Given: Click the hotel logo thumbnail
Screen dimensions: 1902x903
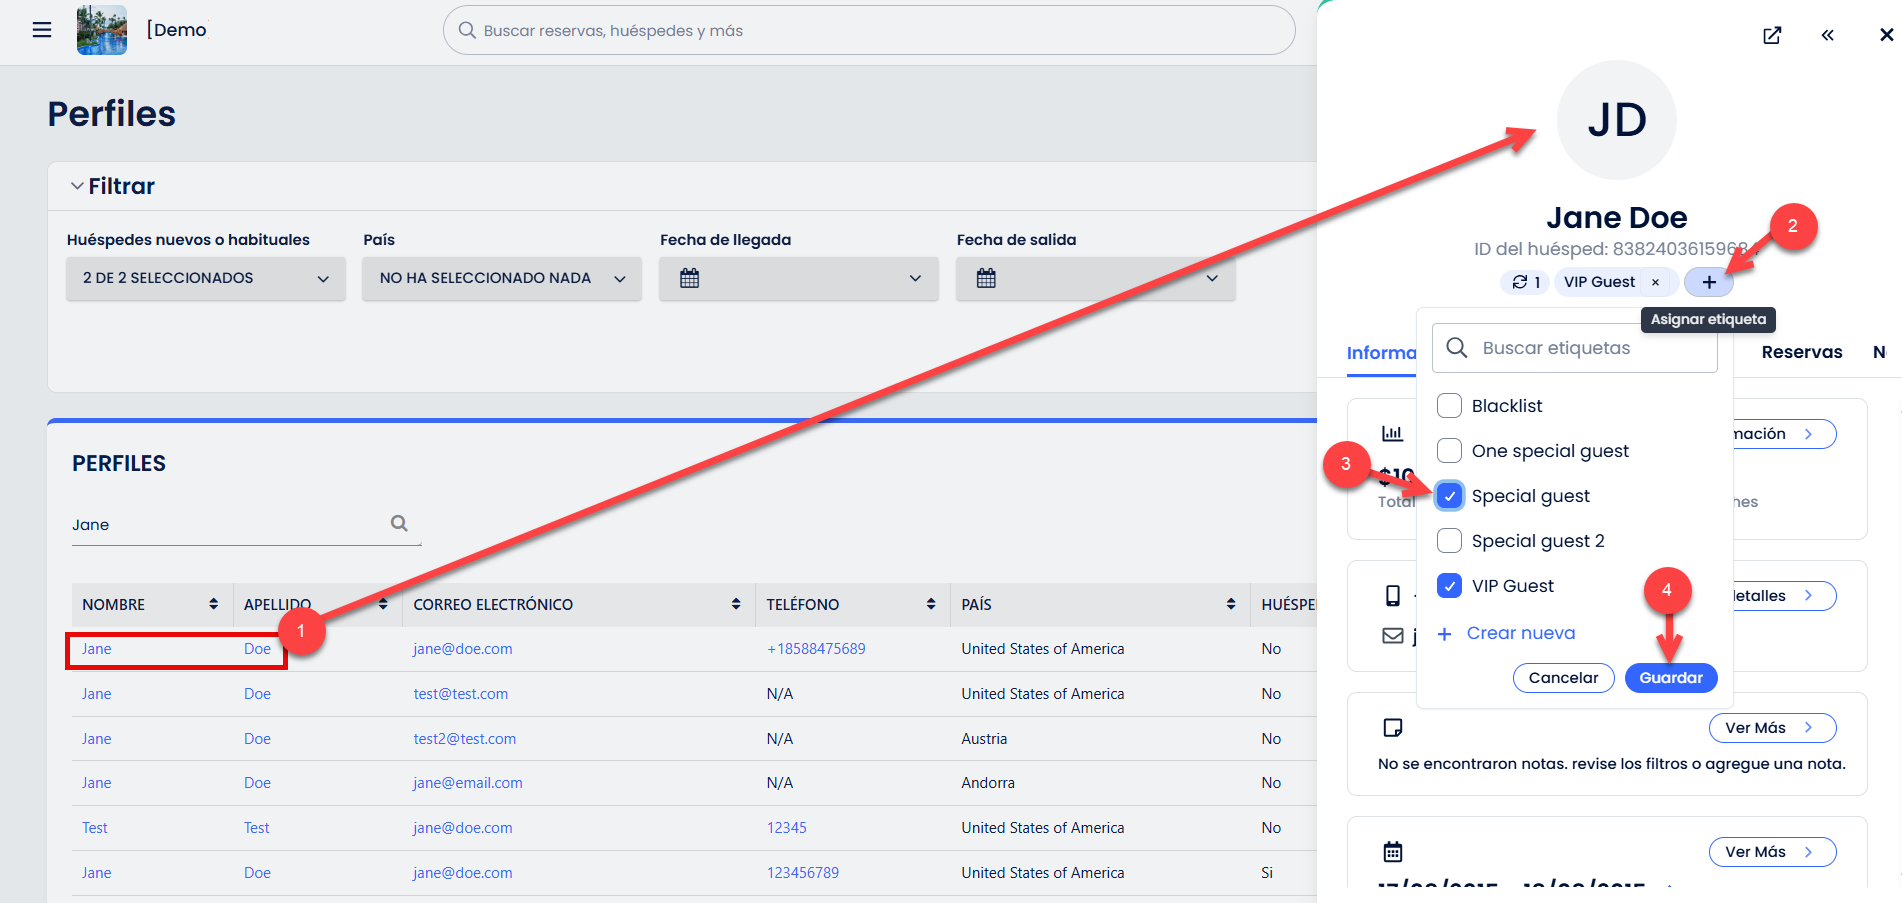Looking at the screenshot, I should click(102, 30).
